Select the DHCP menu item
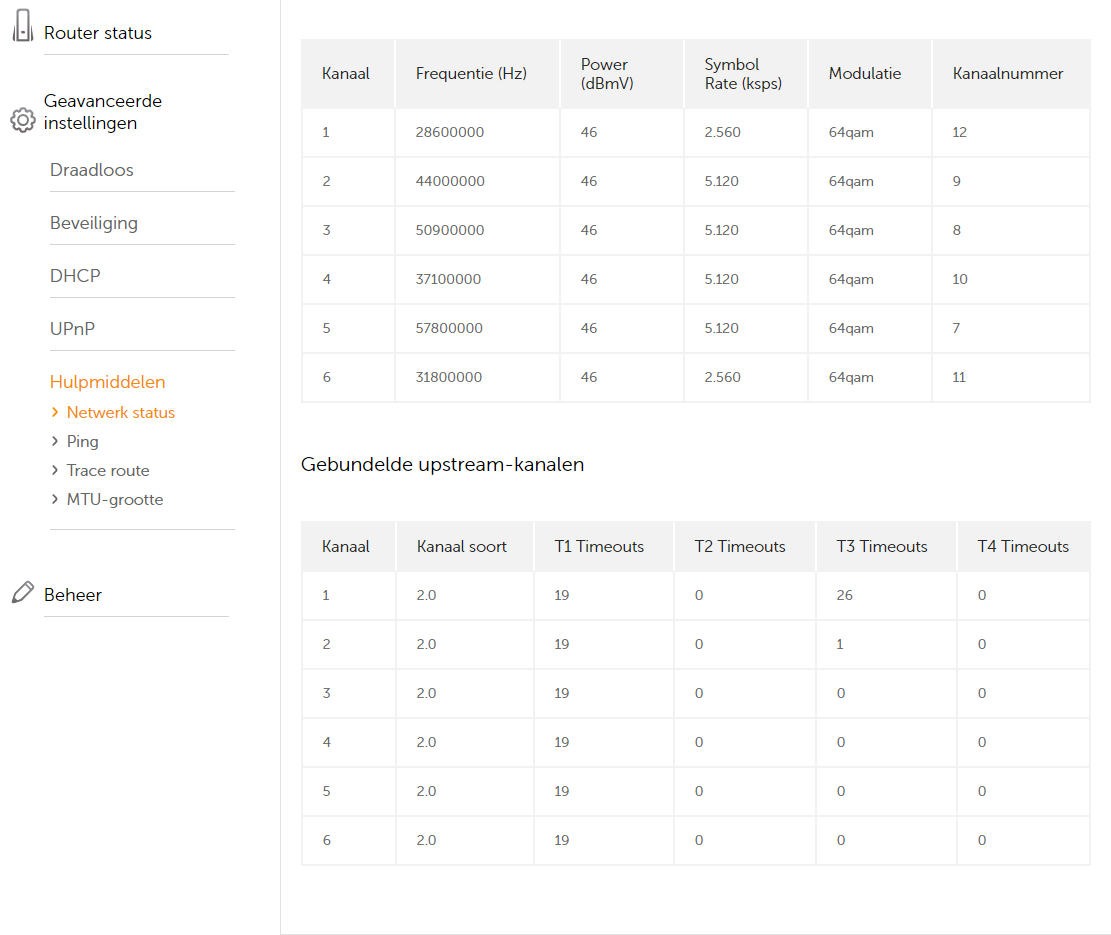 click(x=75, y=276)
